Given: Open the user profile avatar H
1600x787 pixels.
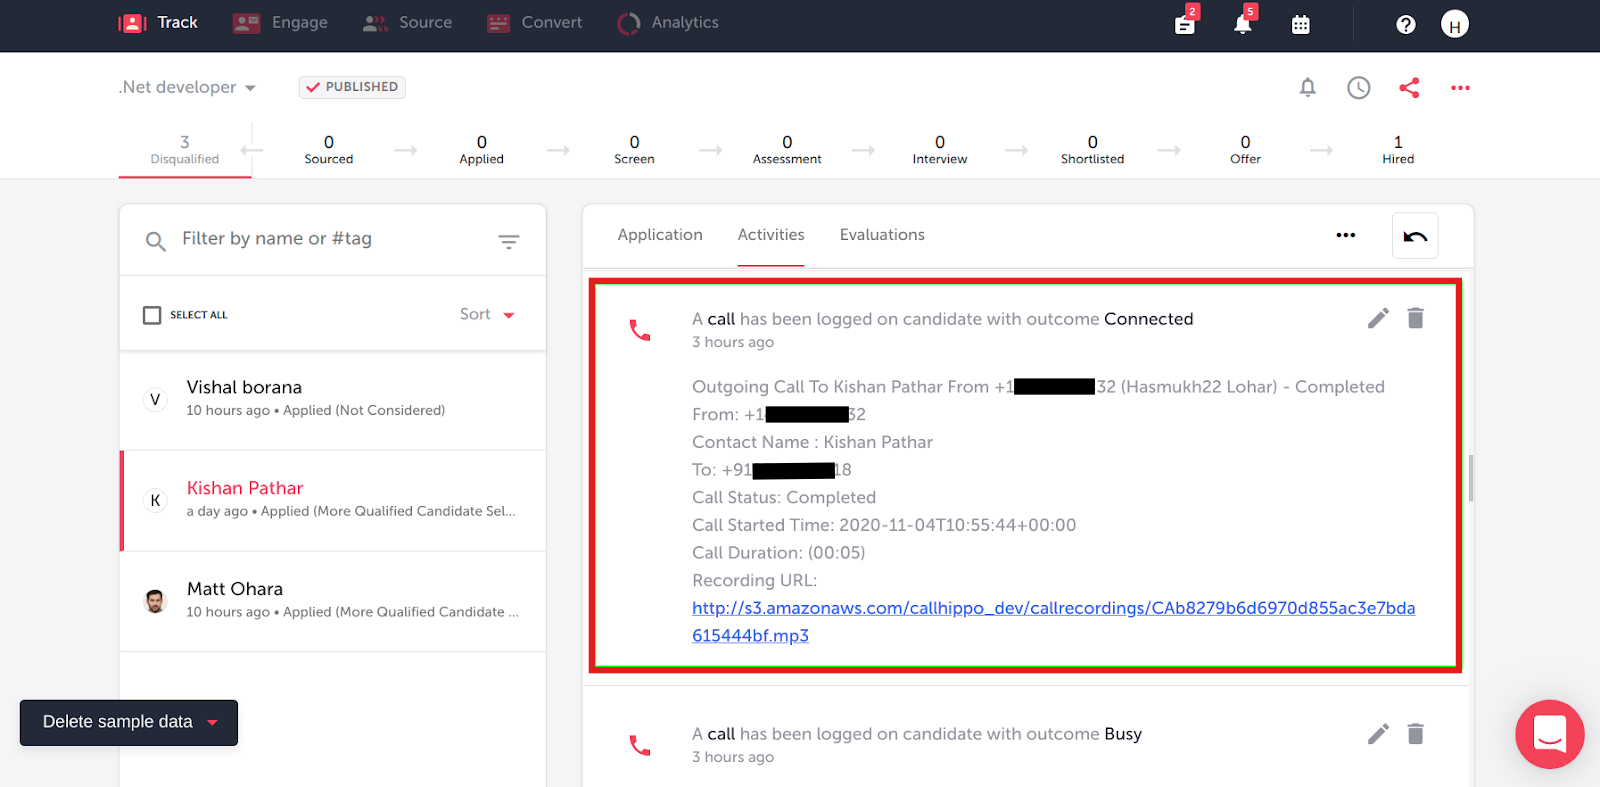Looking at the screenshot, I should (x=1455, y=25).
